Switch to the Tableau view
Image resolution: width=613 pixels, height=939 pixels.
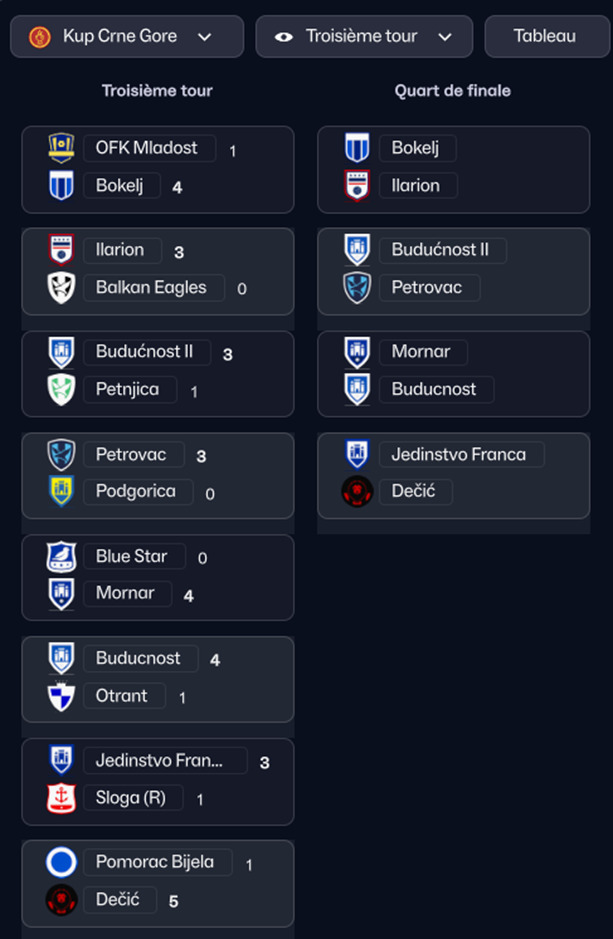pos(546,37)
